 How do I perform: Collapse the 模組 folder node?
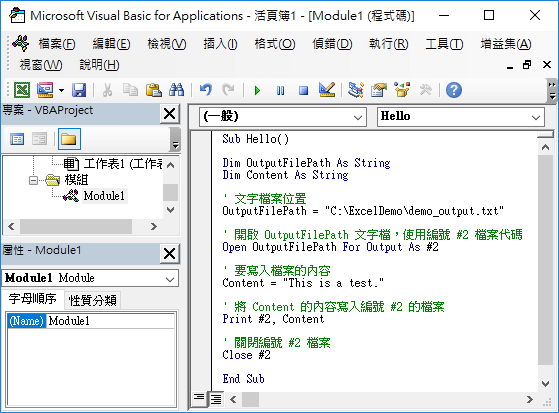[33, 180]
